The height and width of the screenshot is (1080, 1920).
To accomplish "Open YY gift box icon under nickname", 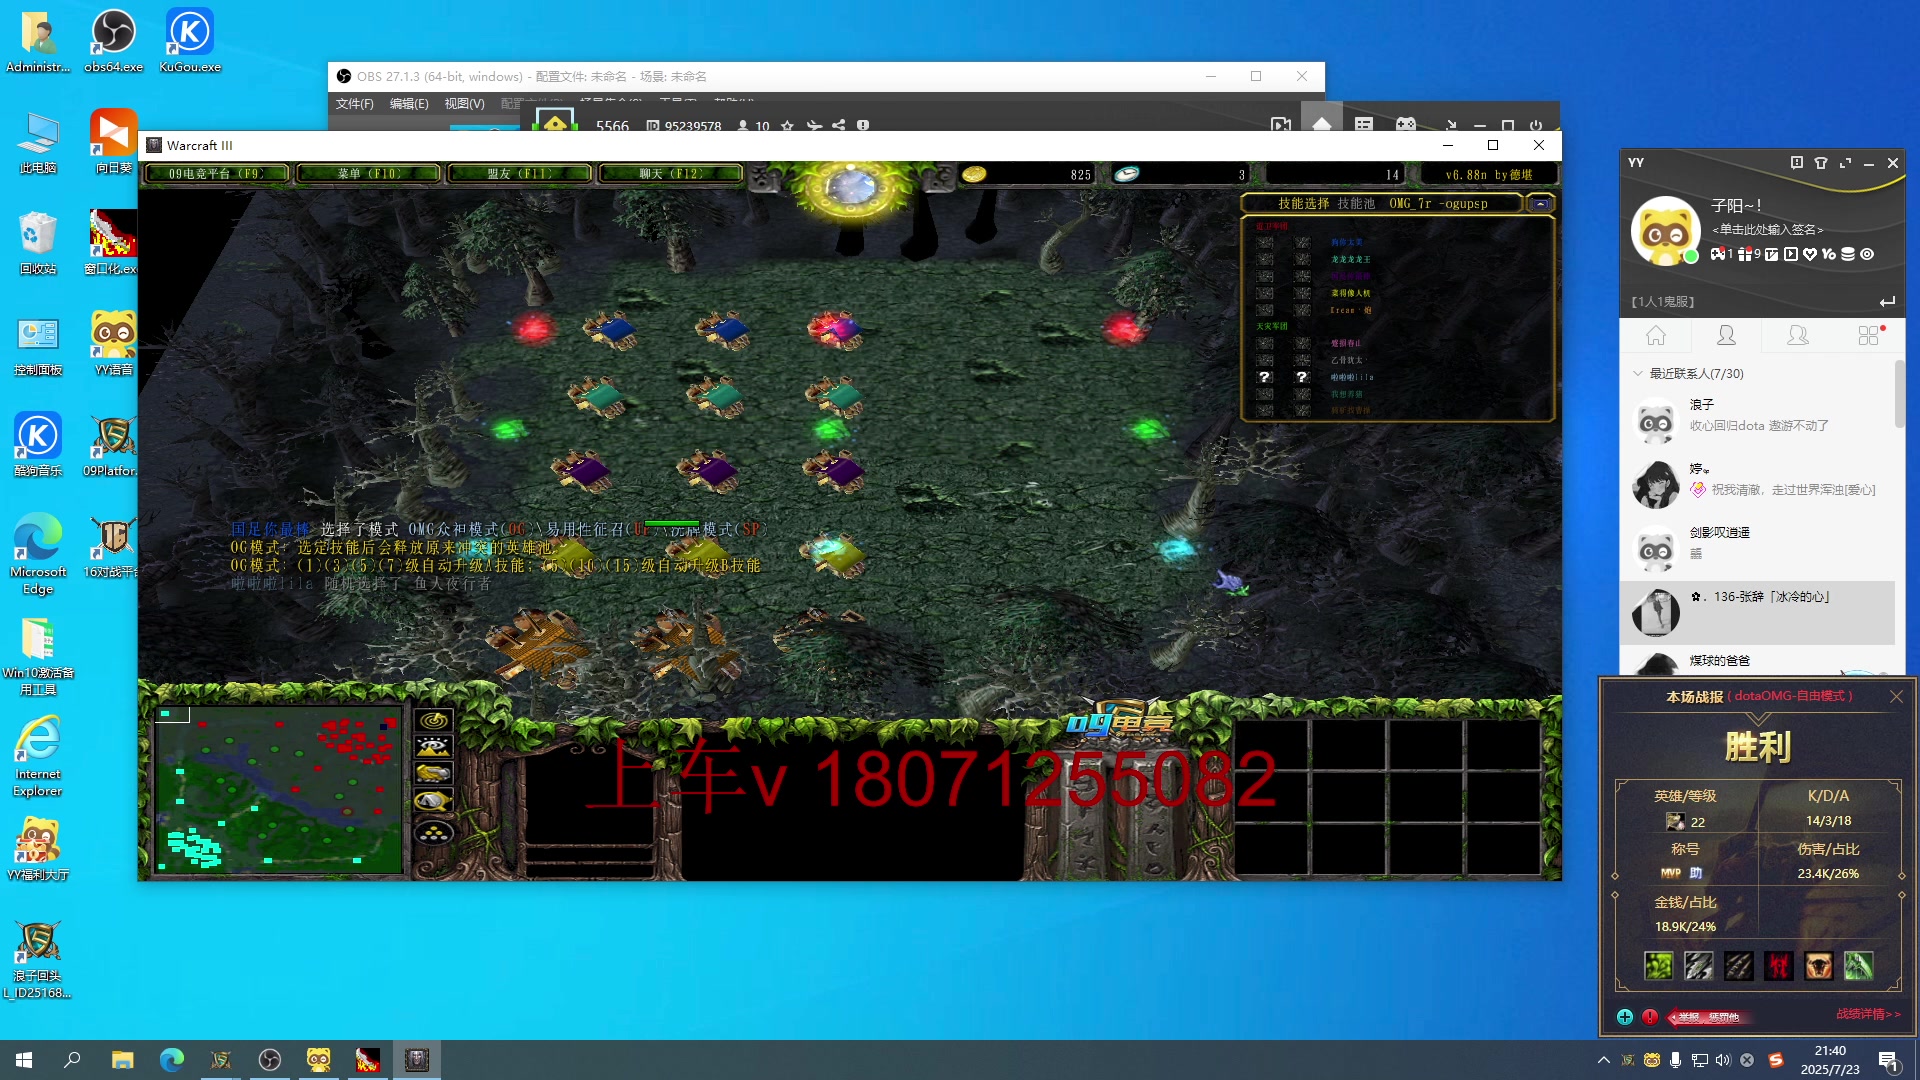I will click(1745, 254).
